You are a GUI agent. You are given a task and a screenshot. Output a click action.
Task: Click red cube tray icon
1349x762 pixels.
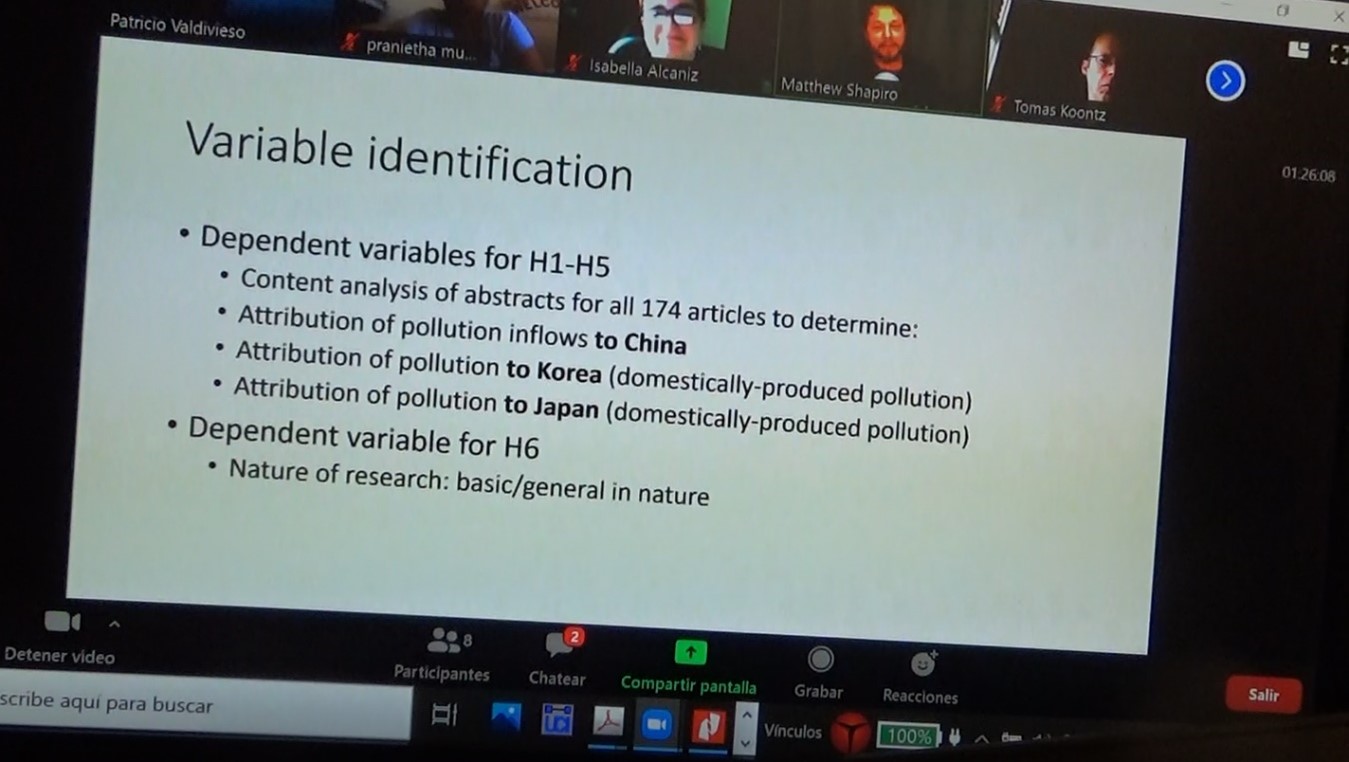[x=851, y=735]
